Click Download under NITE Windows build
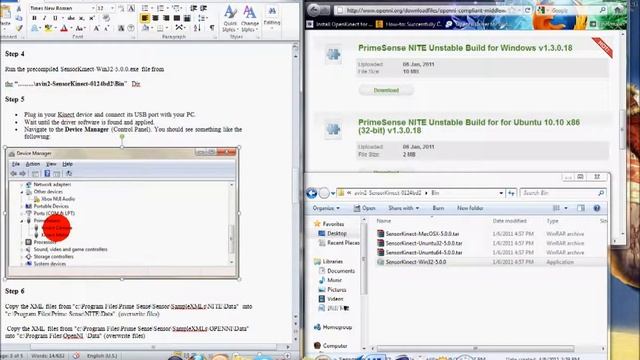This screenshot has width=640, height=360. (386, 90)
